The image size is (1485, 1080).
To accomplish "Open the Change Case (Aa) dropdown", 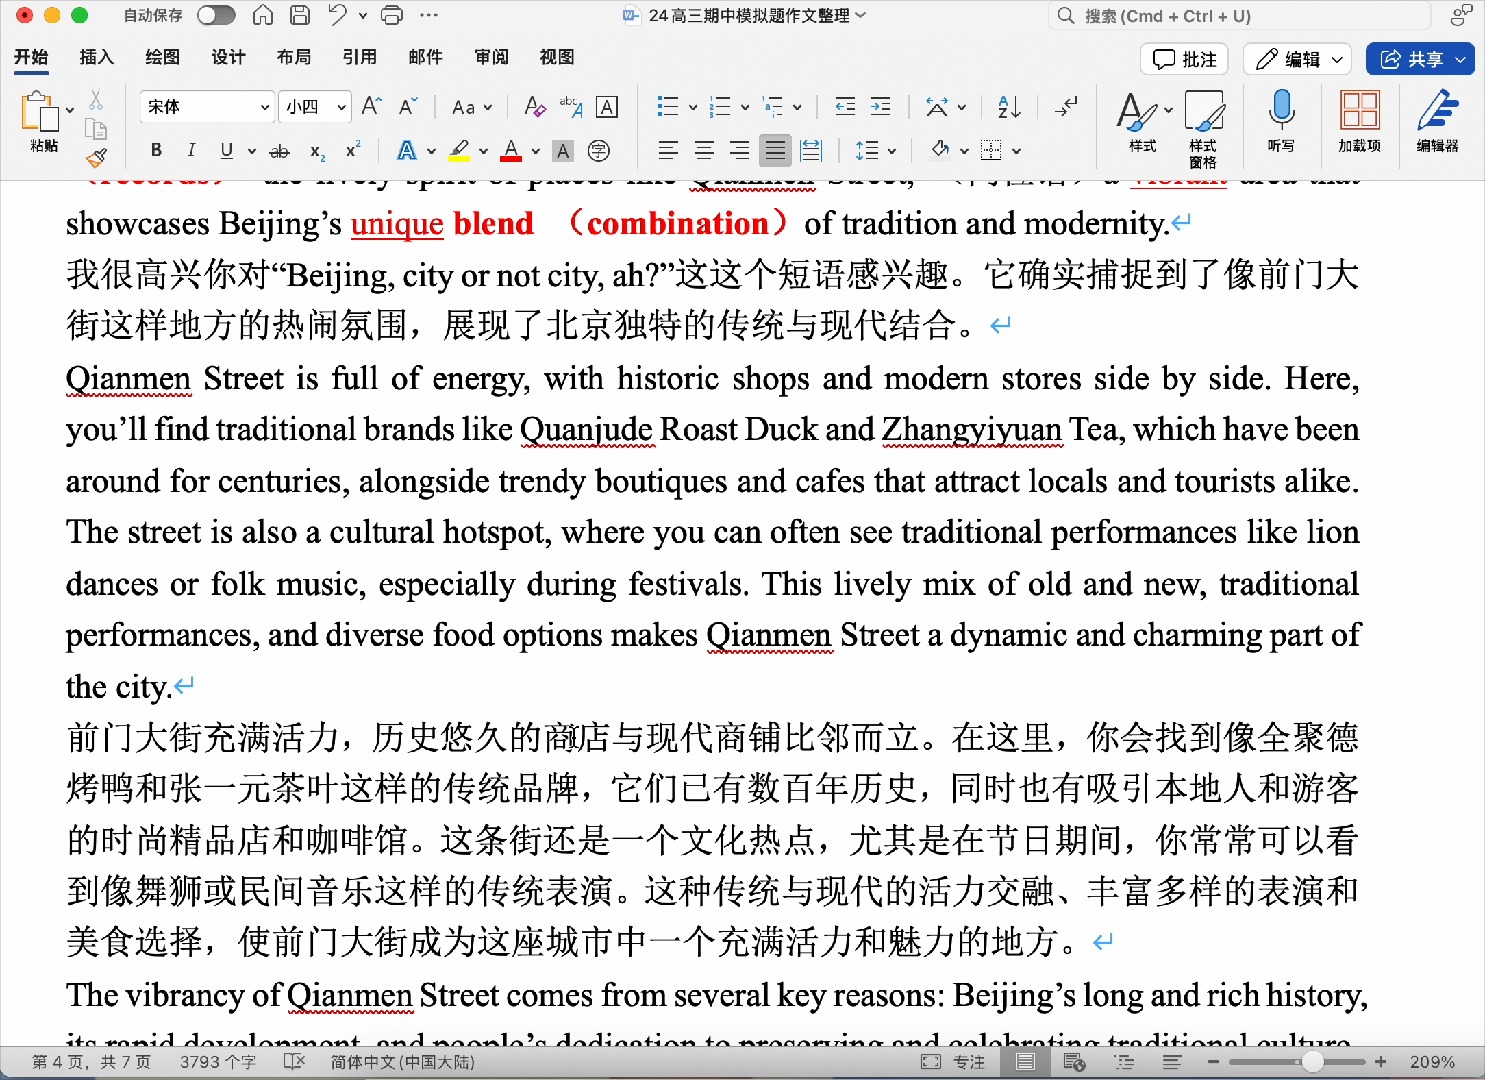I will coord(472,107).
